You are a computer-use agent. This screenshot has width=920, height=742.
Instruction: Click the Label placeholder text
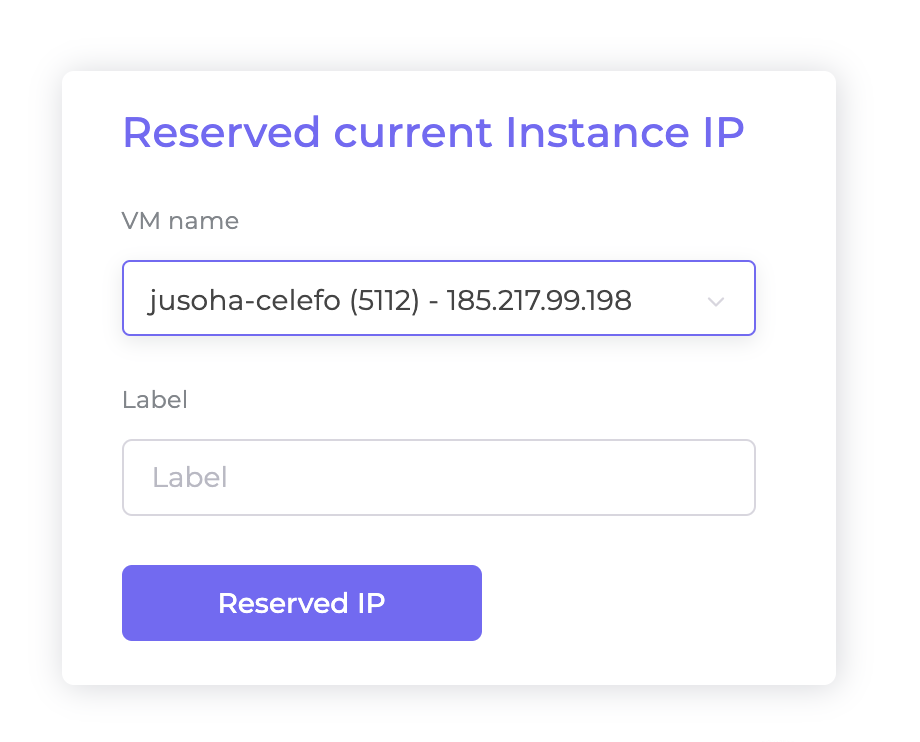[x=190, y=477]
